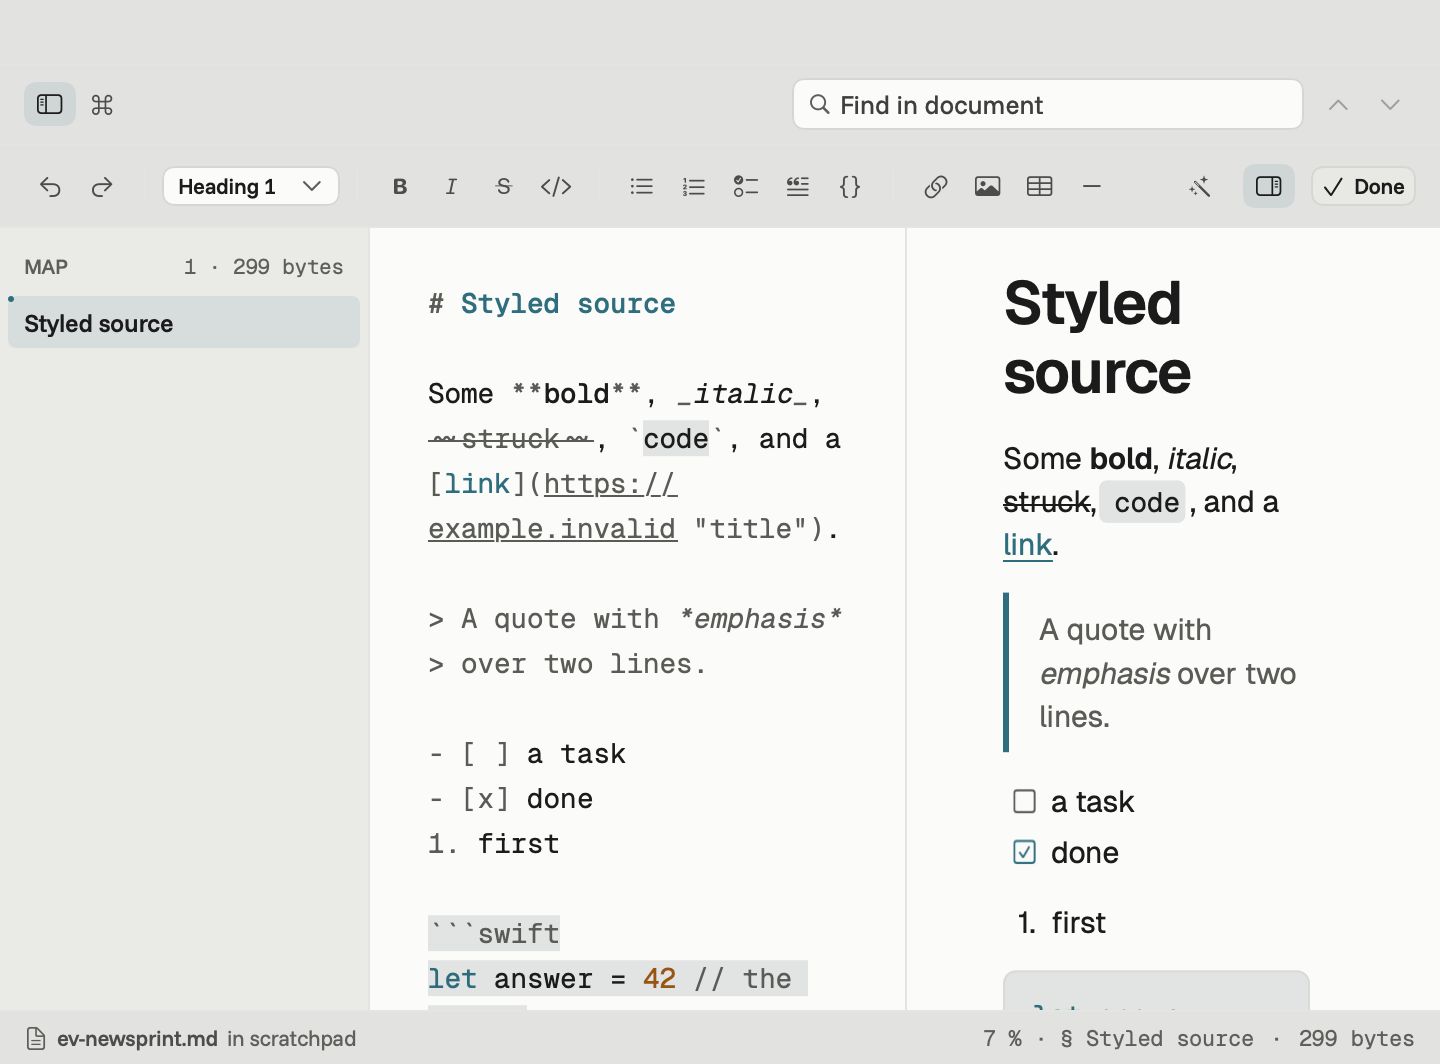1440x1064 pixels.
Task: Insert a task list
Action: click(x=746, y=186)
